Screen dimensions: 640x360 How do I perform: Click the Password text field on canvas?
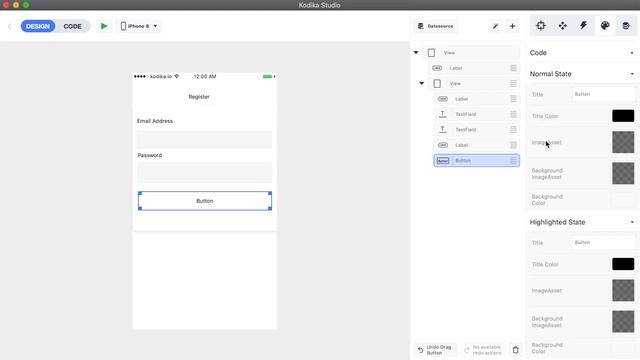(x=204, y=172)
